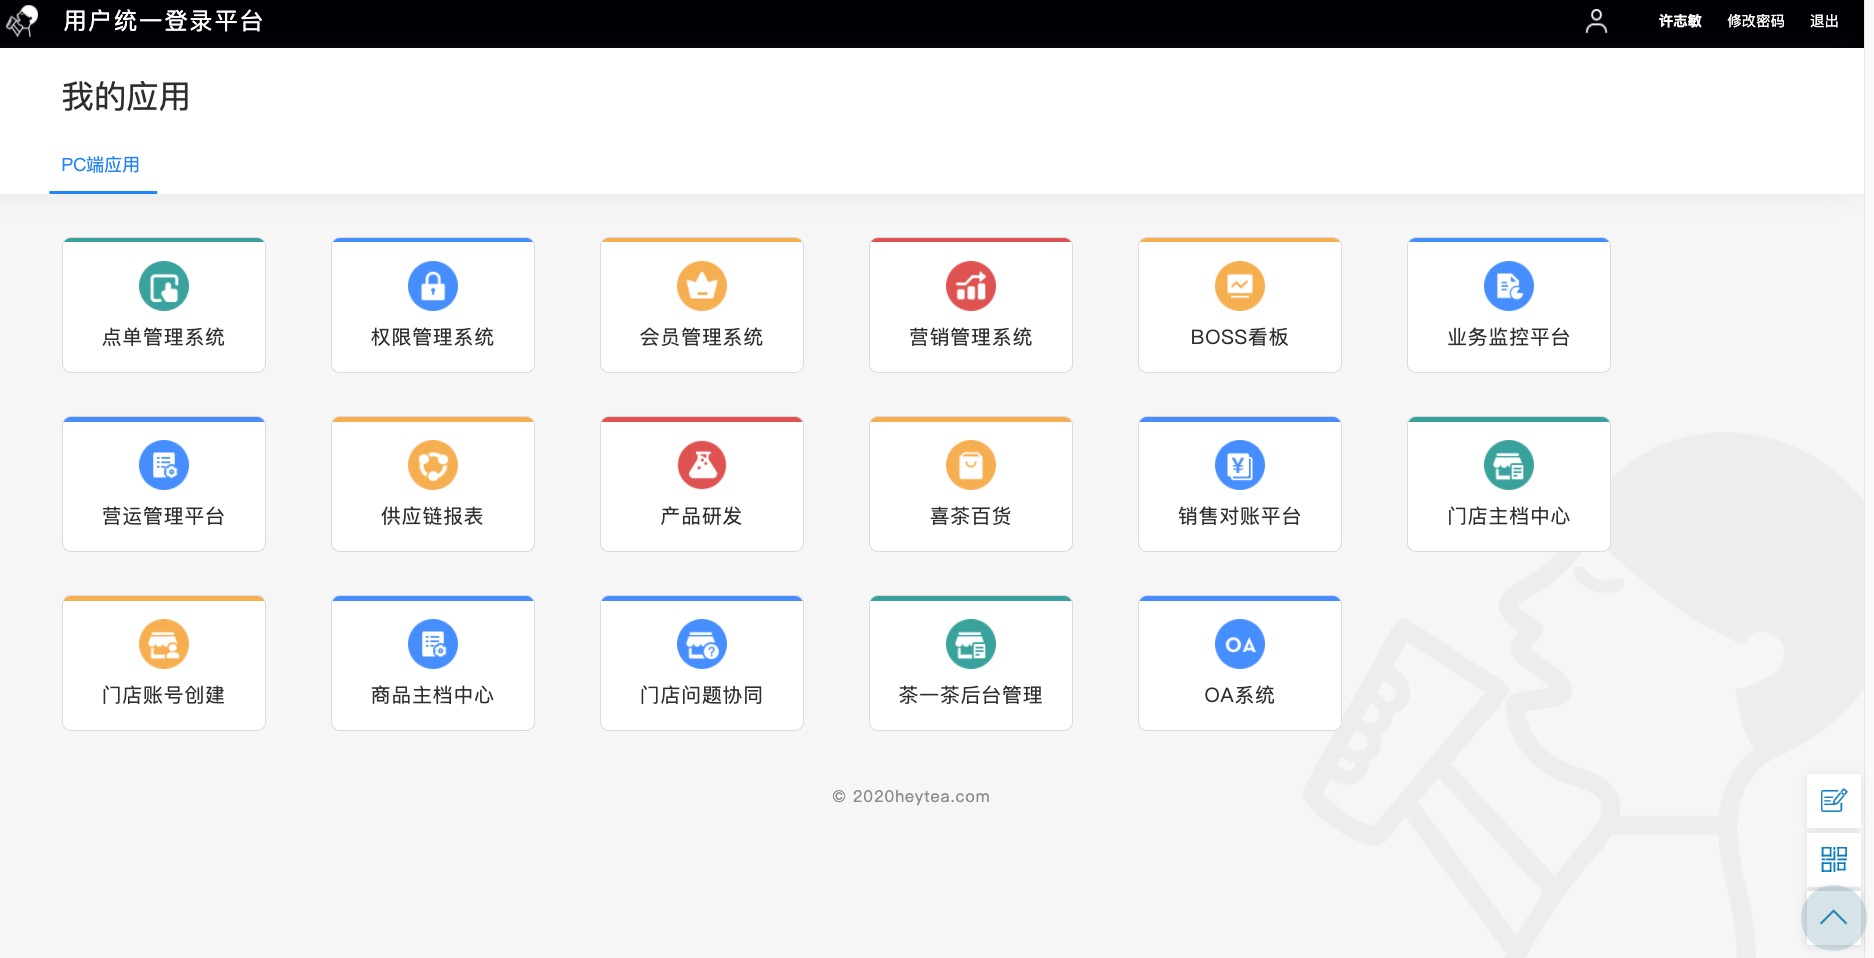Open the 会员管理系统 crown icon
1874x958 pixels.
(702, 286)
